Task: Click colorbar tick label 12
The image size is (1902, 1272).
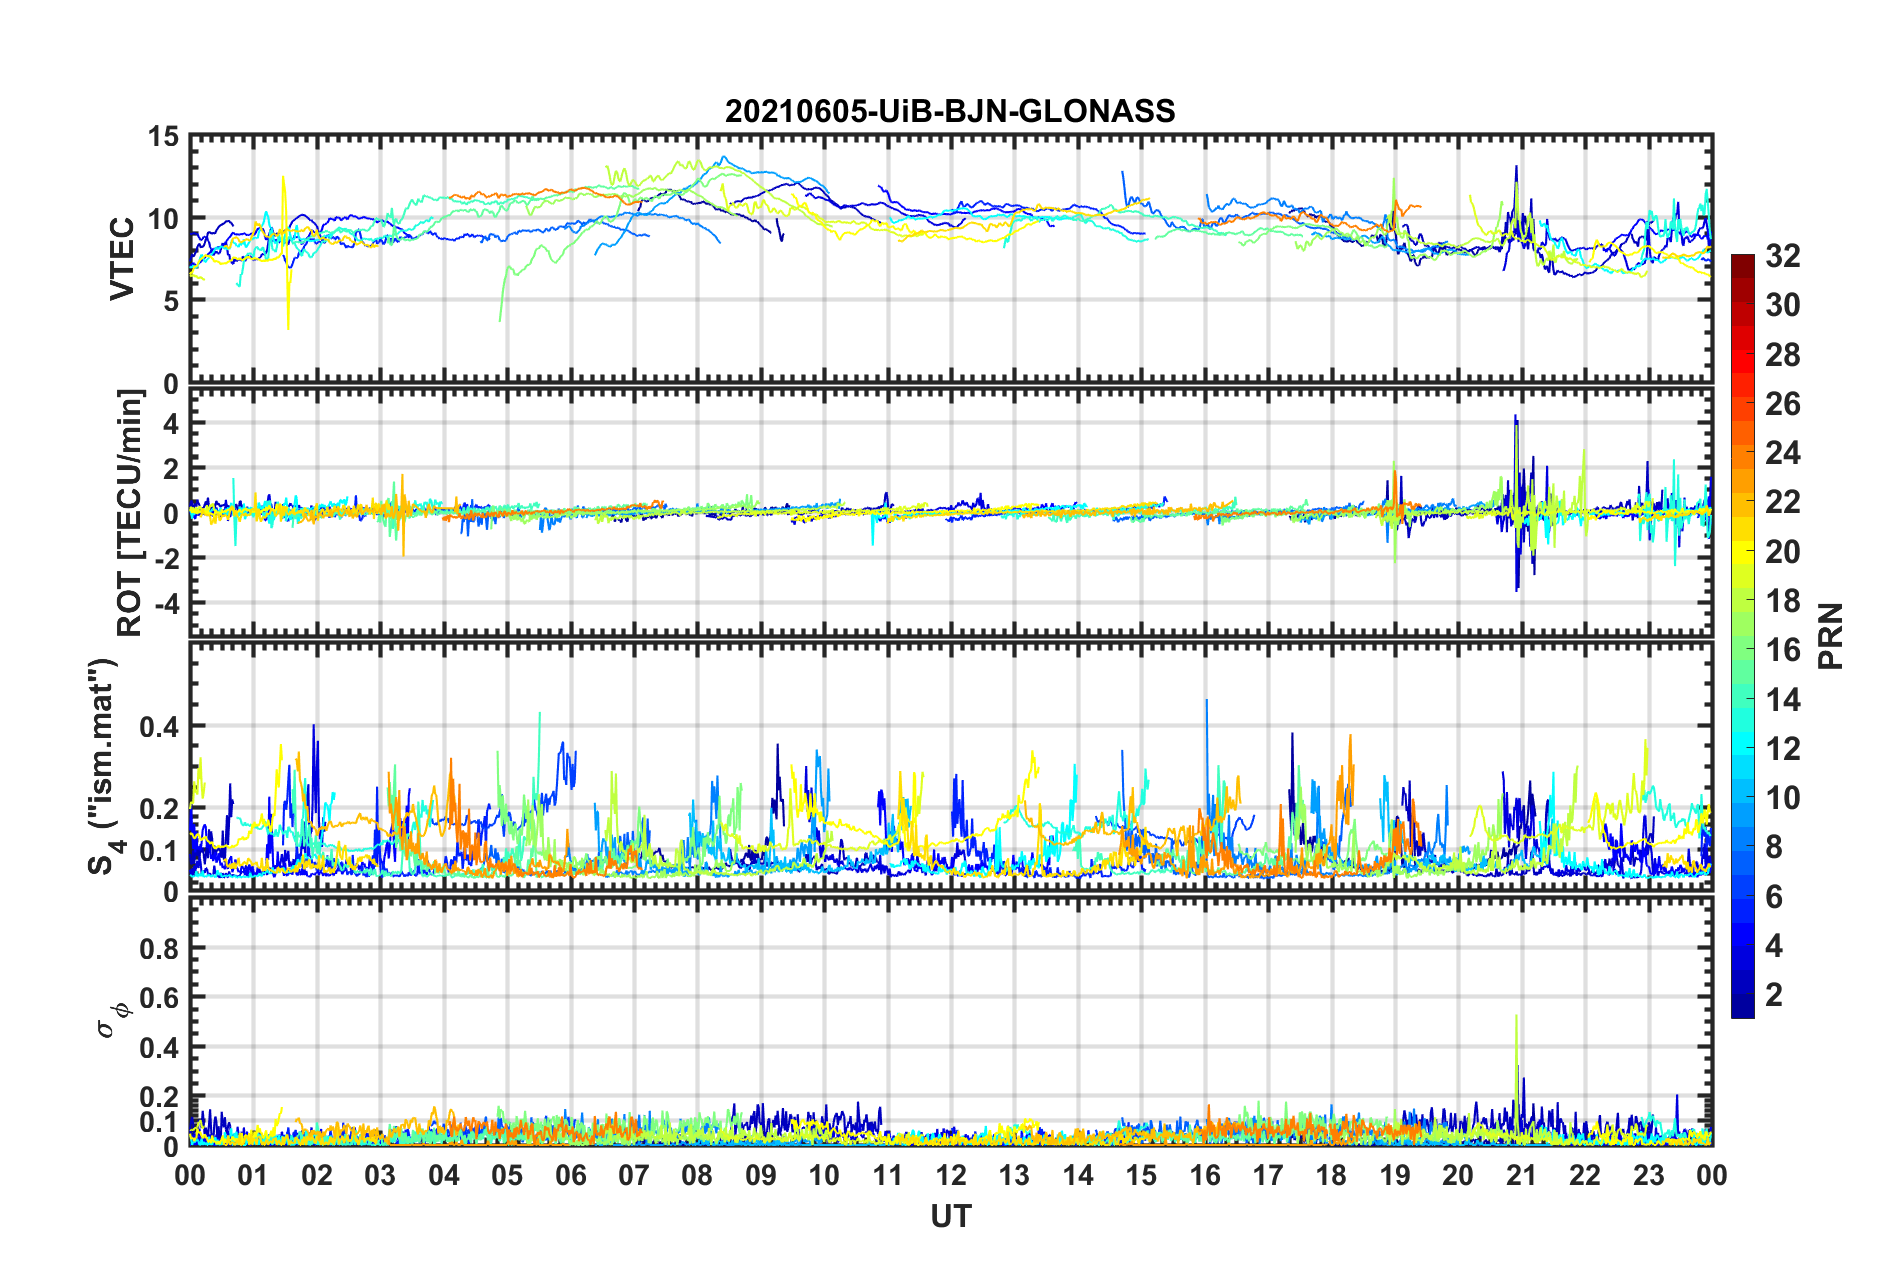Action: pos(1782,749)
